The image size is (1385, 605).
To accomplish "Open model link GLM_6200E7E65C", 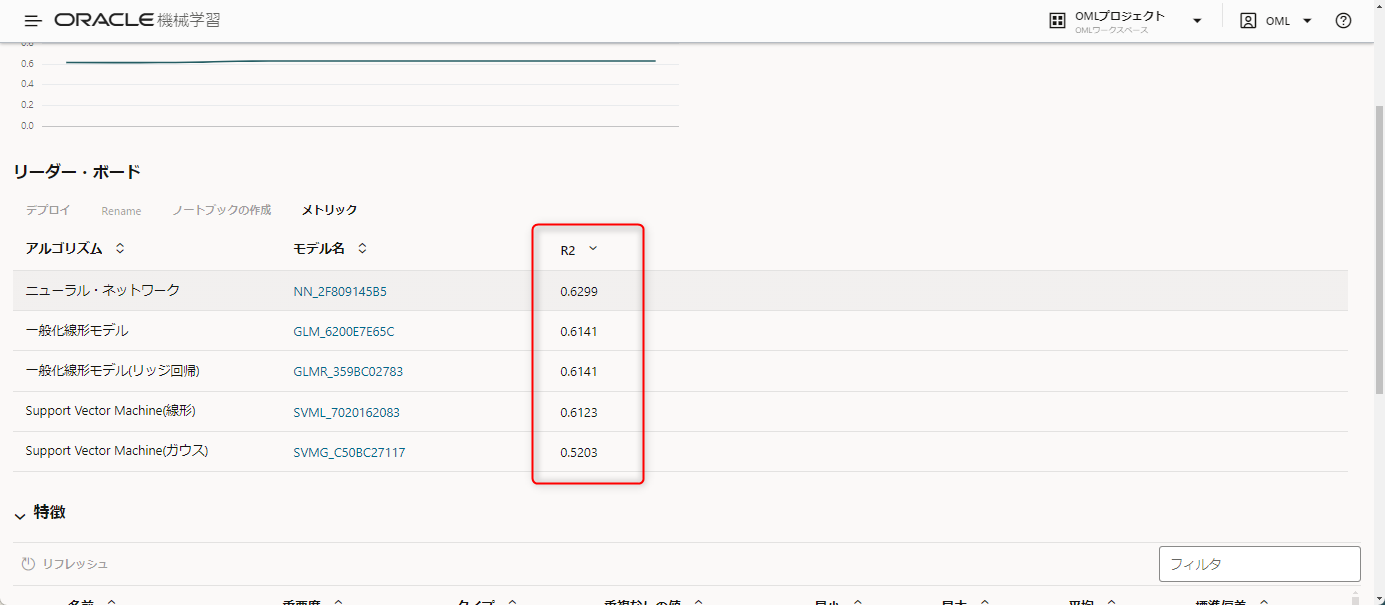I will (344, 331).
